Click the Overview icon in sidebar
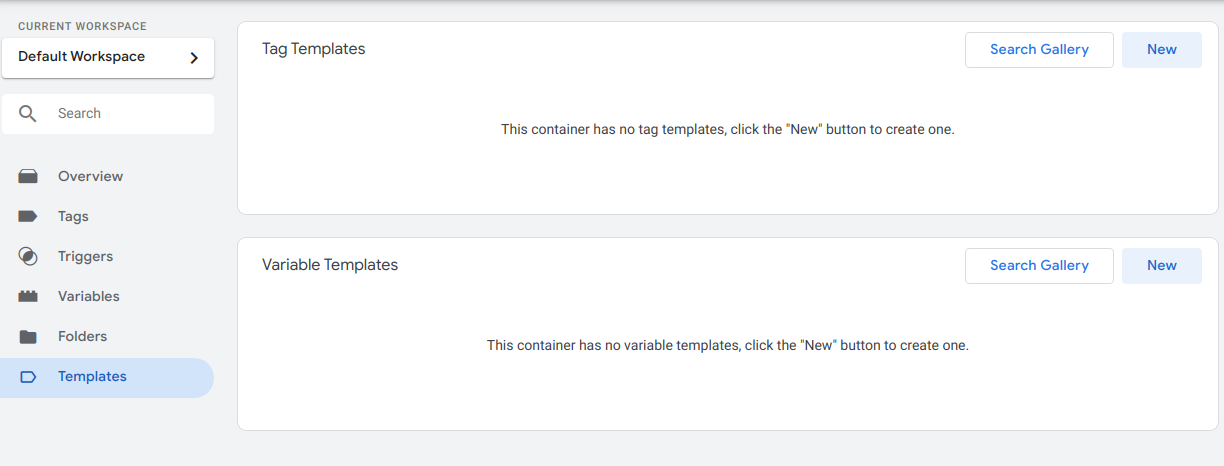The image size is (1224, 466). (28, 176)
